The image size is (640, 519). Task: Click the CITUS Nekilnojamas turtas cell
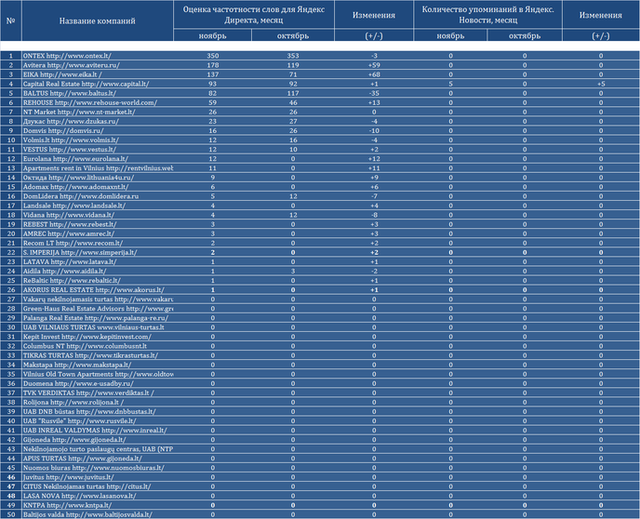coord(97,487)
